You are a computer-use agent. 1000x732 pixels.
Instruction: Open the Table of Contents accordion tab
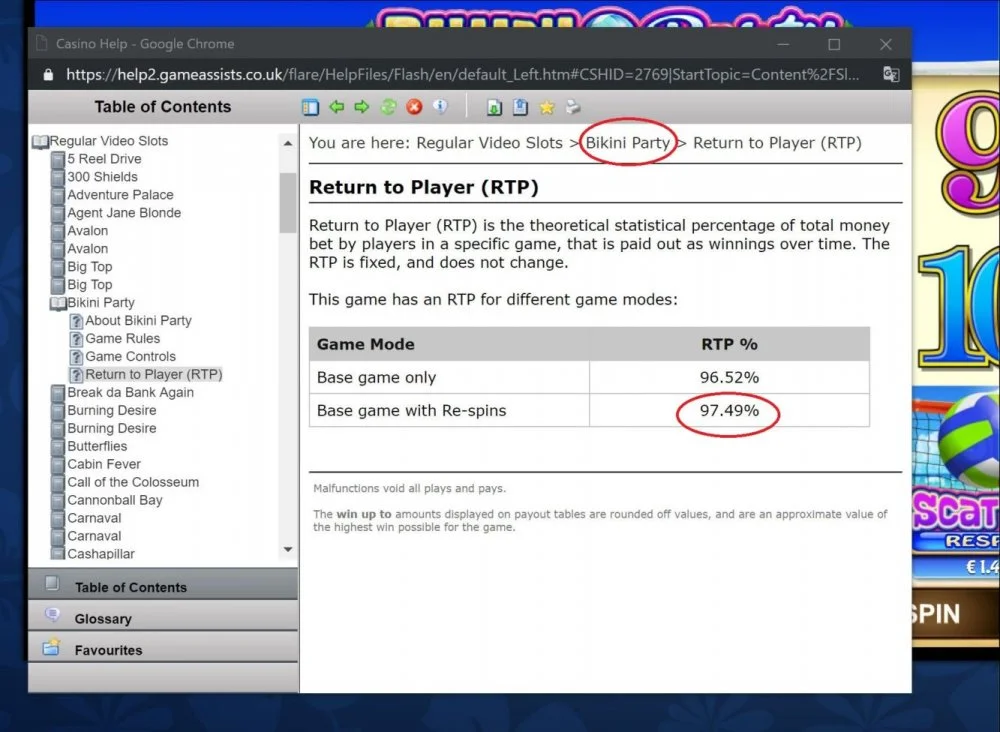(x=163, y=584)
